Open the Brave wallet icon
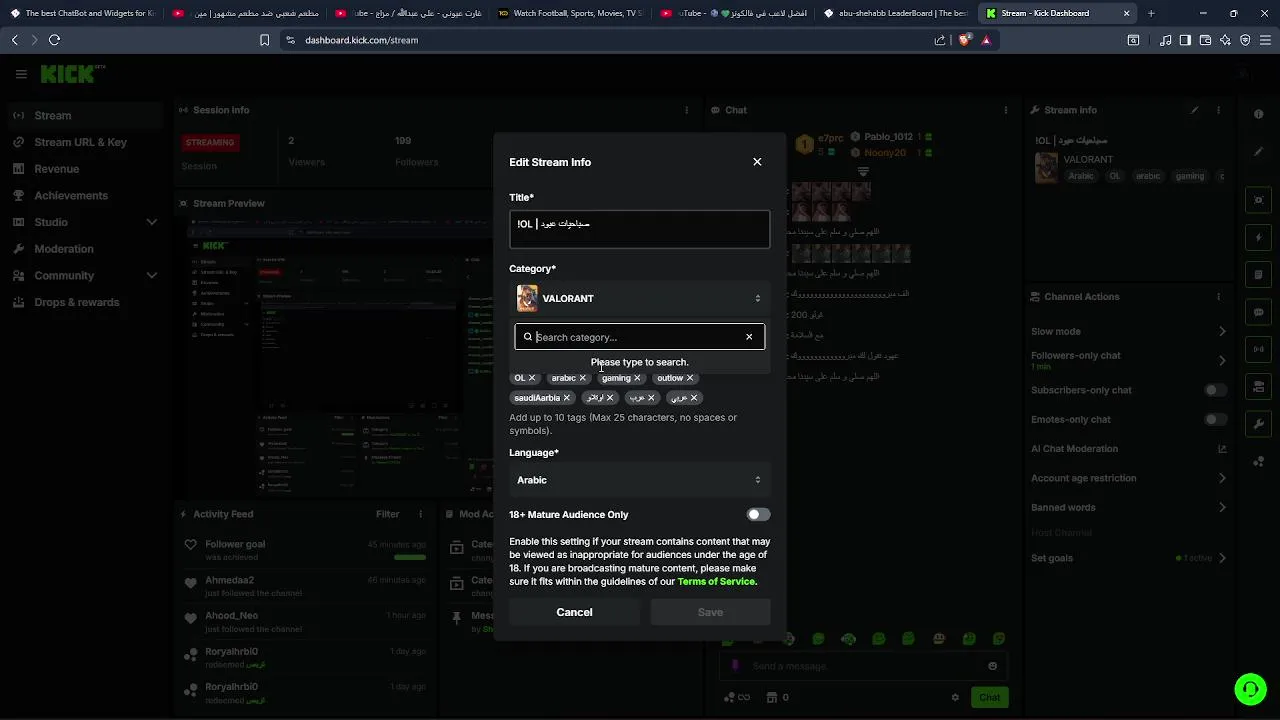 (1205, 40)
